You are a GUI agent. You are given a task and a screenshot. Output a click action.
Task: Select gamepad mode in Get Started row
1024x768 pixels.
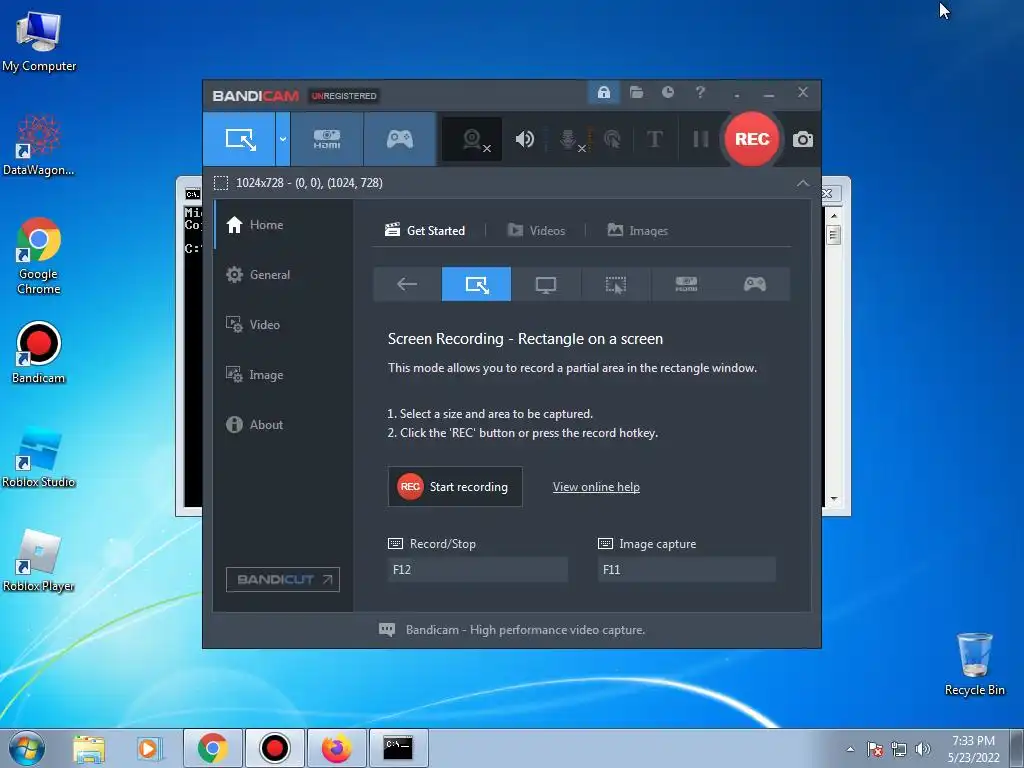coord(754,284)
